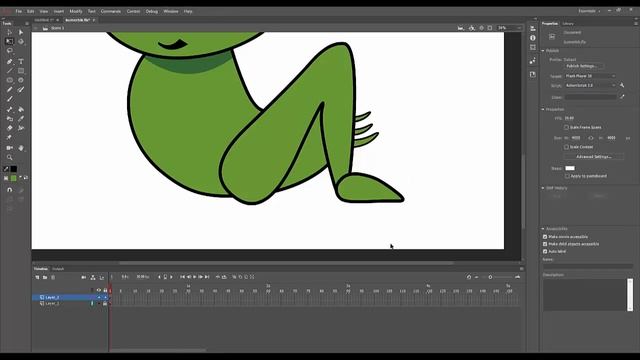Open the black stroke color swatch
The image size is (640, 360).
point(13,169)
